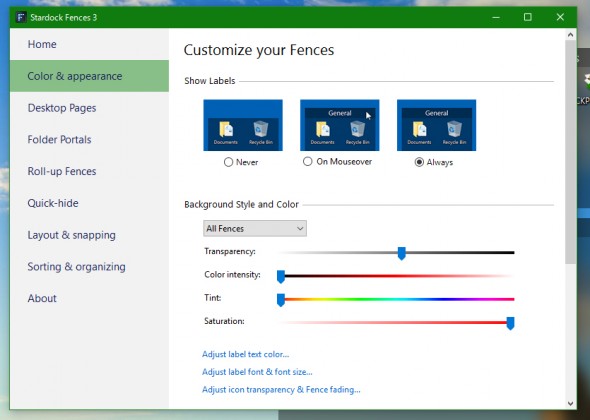Click the Always label preview thumbnail
Viewport: 590px width, 420px height.
point(436,125)
